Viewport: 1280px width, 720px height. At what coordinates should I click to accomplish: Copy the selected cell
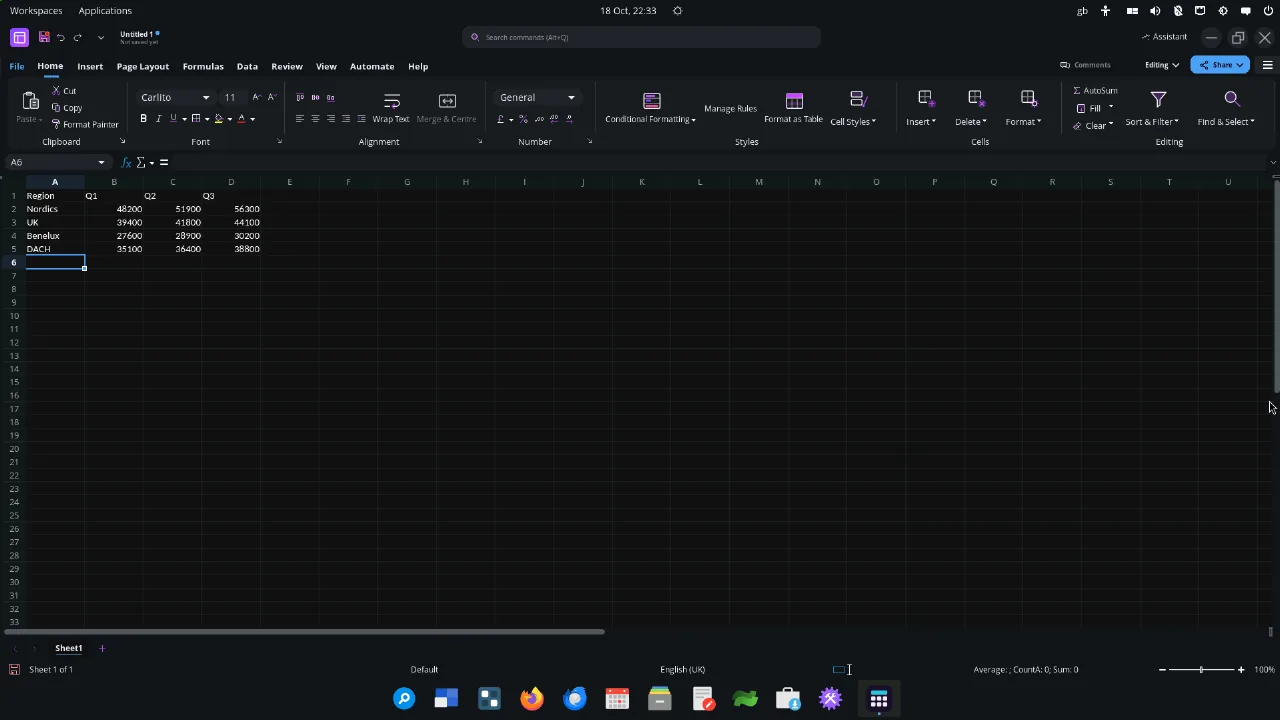click(67, 108)
